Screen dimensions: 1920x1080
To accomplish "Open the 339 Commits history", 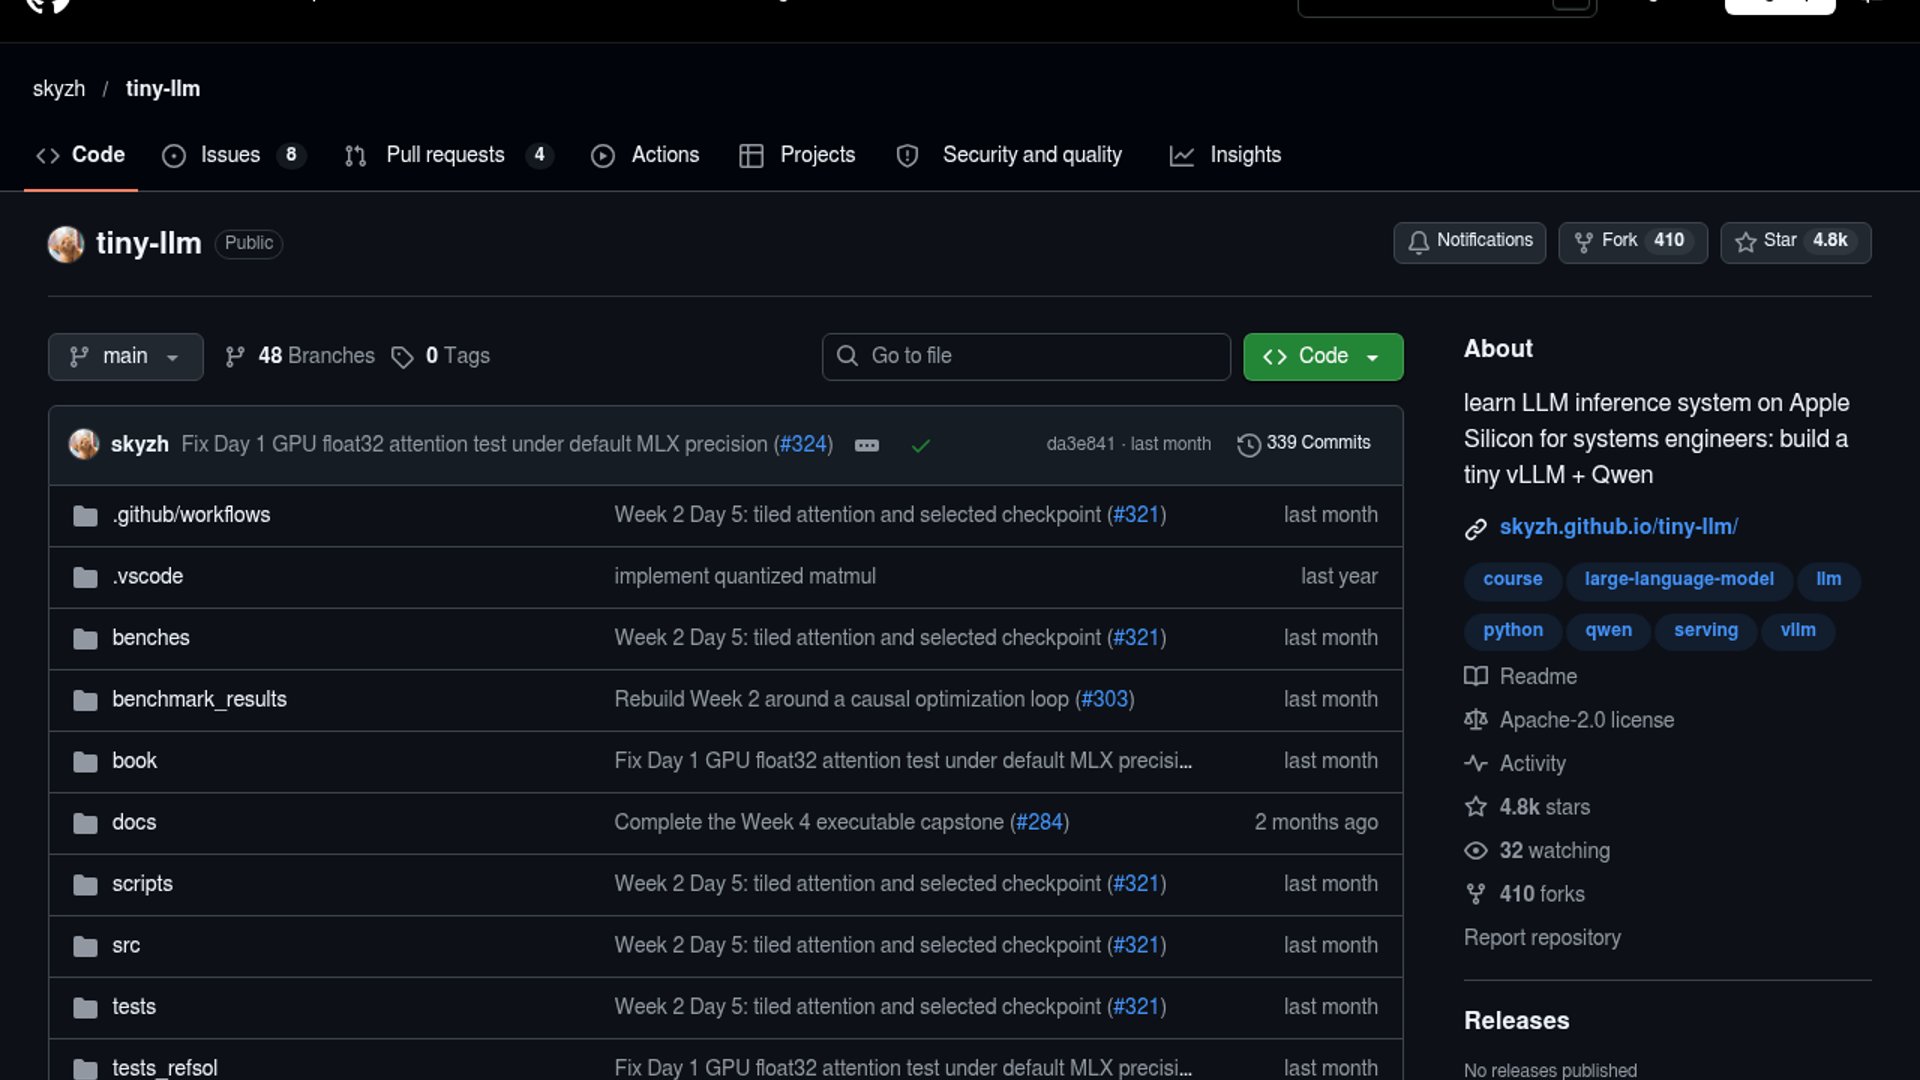I will pos(1304,443).
